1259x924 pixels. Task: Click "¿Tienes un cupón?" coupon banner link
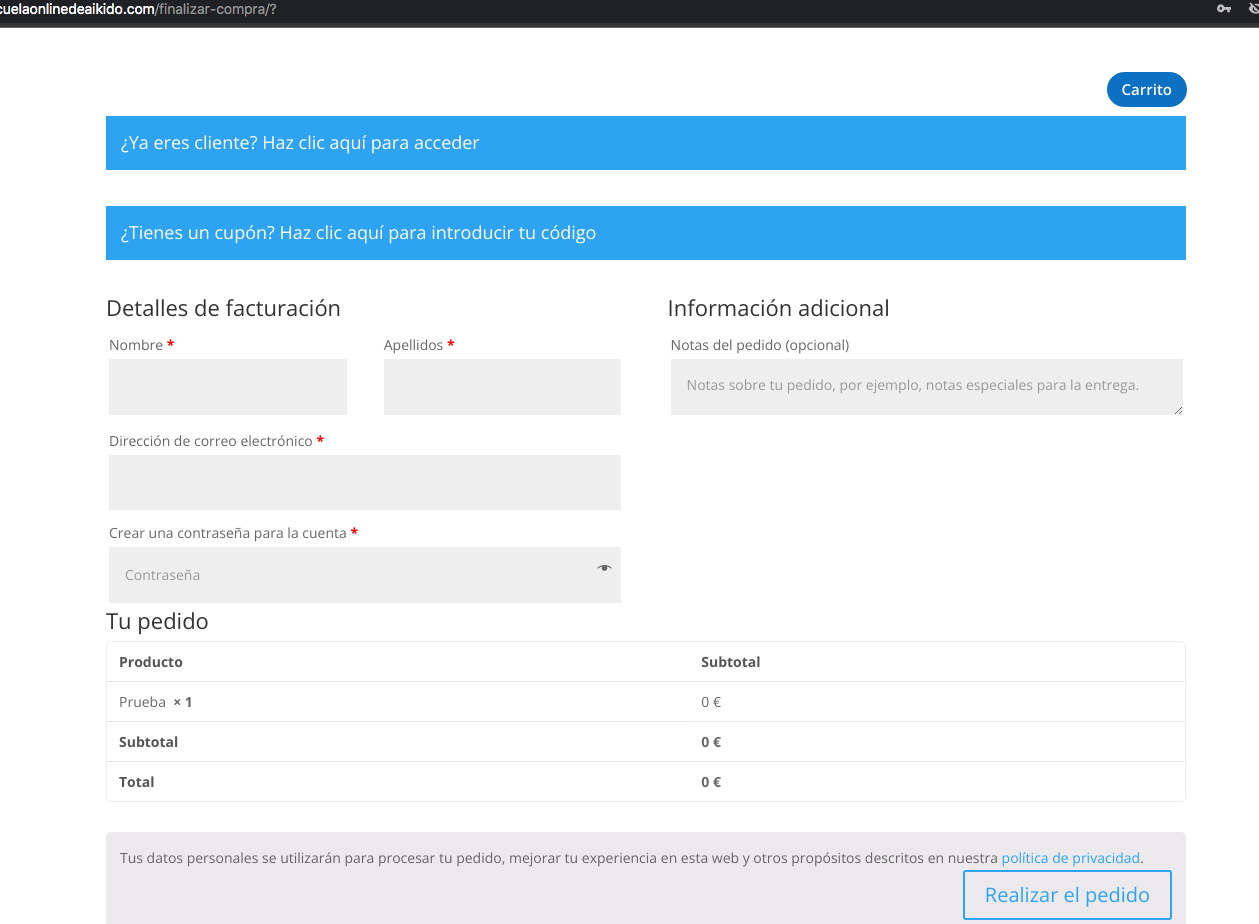pos(358,233)
